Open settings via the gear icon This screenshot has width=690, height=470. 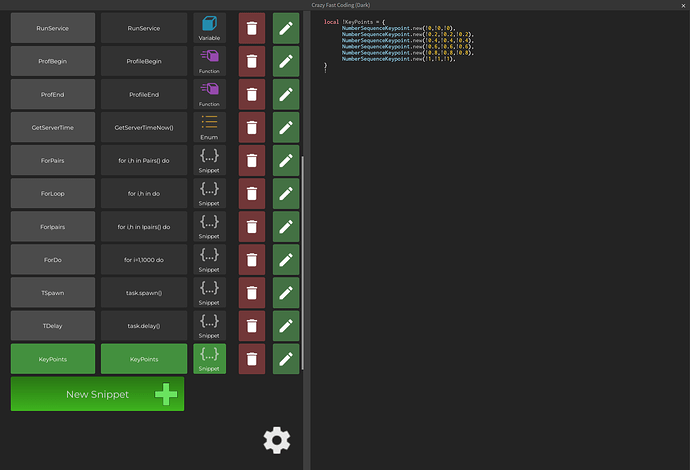(277, 440)
